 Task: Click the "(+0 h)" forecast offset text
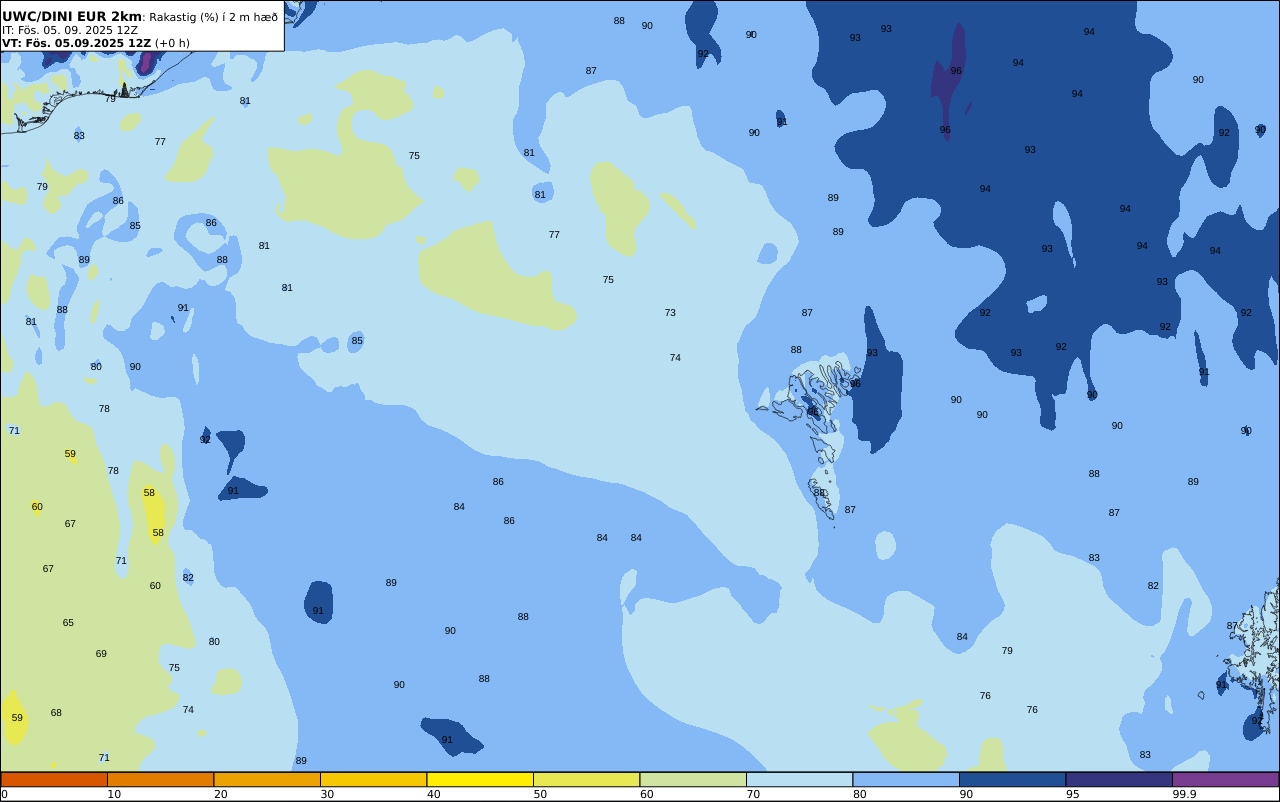(x=172, y=43)
